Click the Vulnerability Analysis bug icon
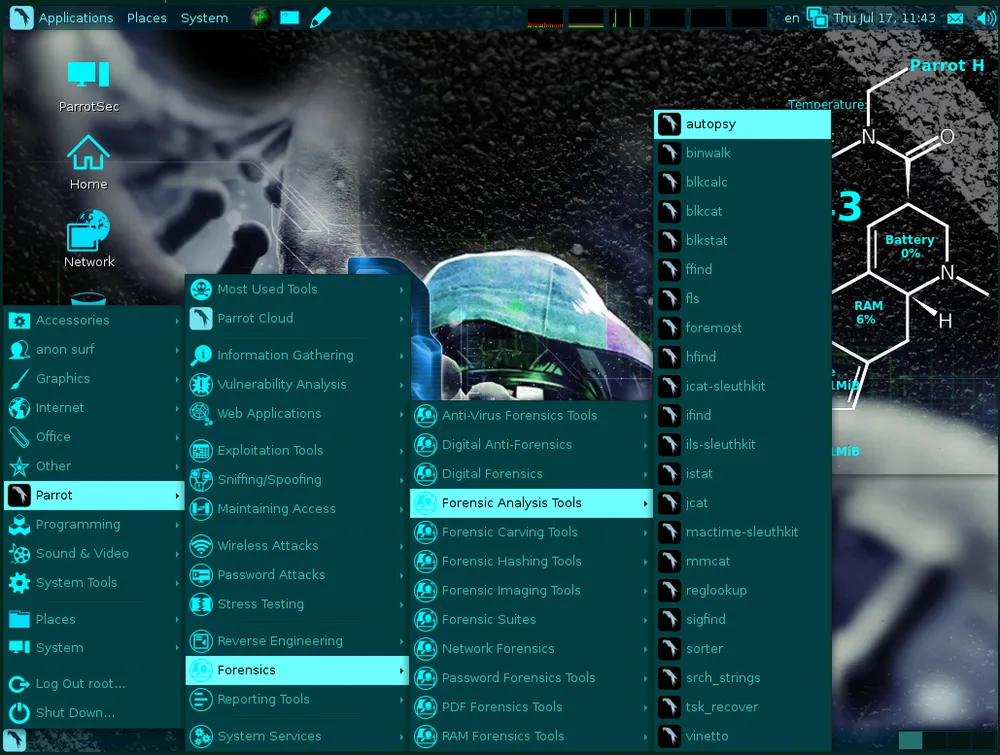 coord(201,384)
